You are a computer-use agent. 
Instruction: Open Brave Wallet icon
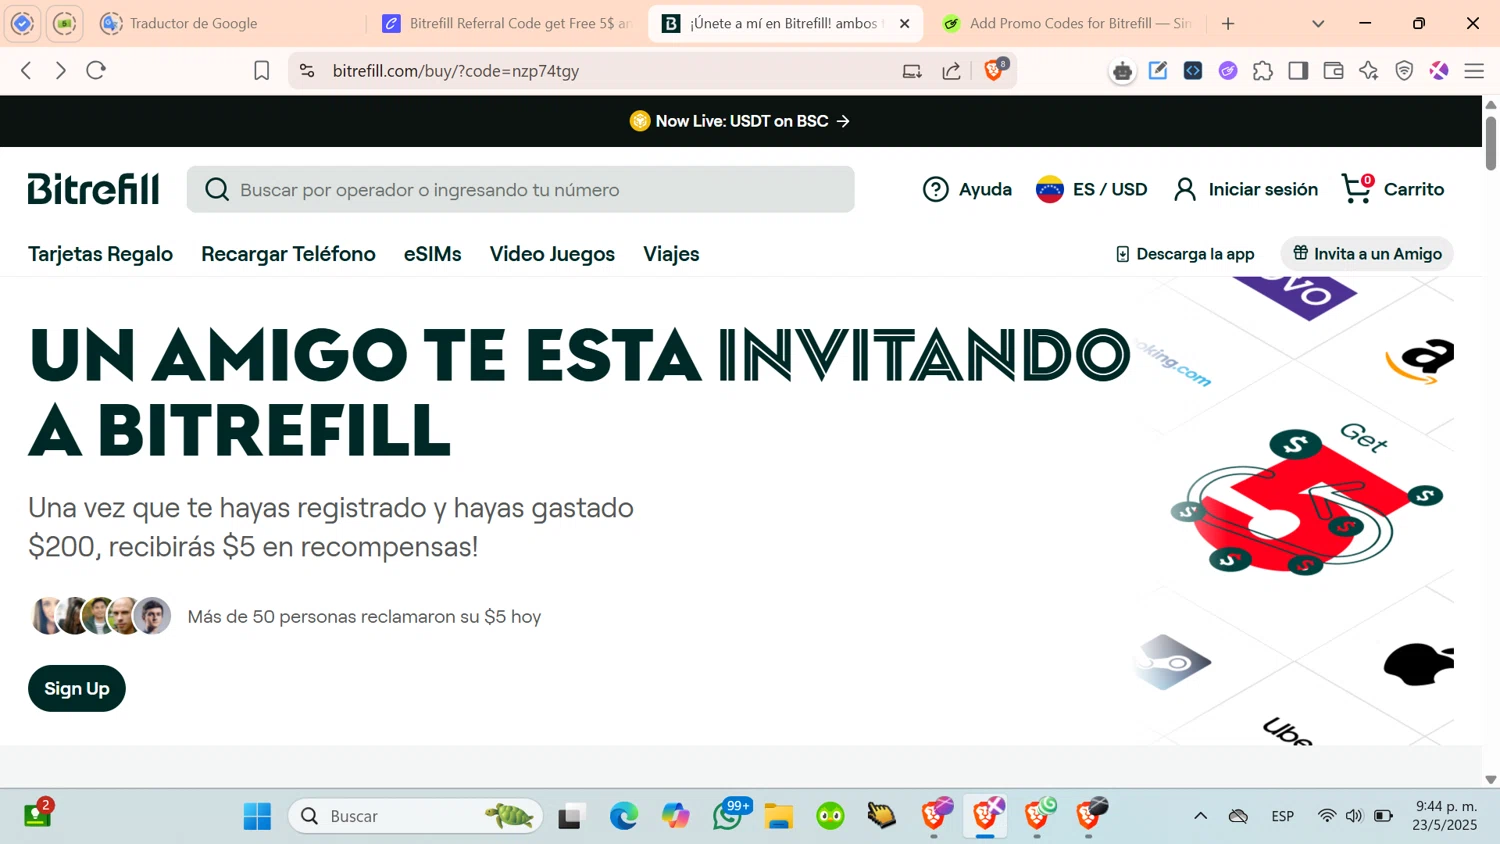tap(1333, 71)
